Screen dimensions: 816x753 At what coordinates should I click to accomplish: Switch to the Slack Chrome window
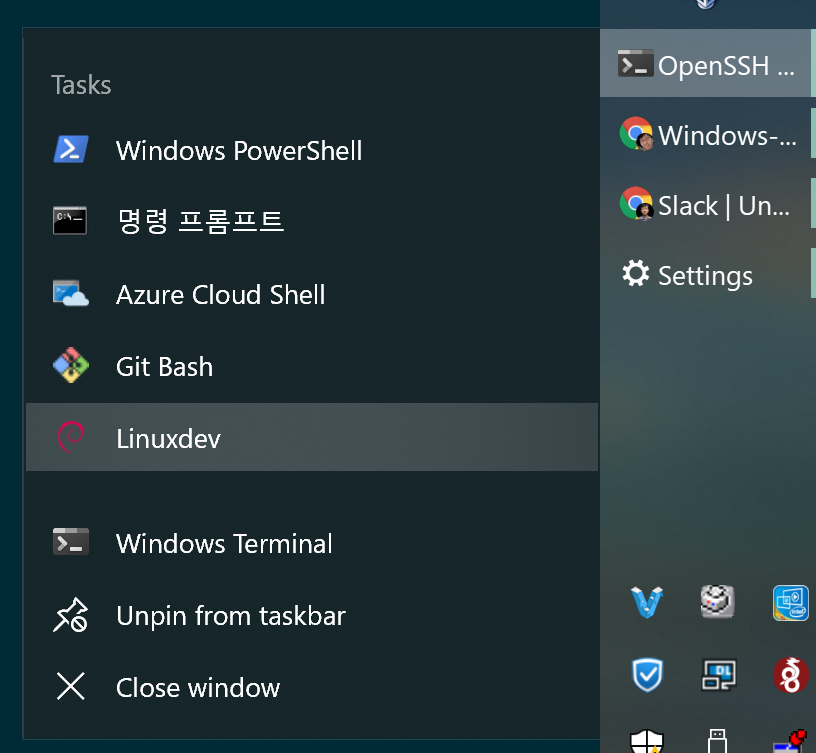click(707, 204)
